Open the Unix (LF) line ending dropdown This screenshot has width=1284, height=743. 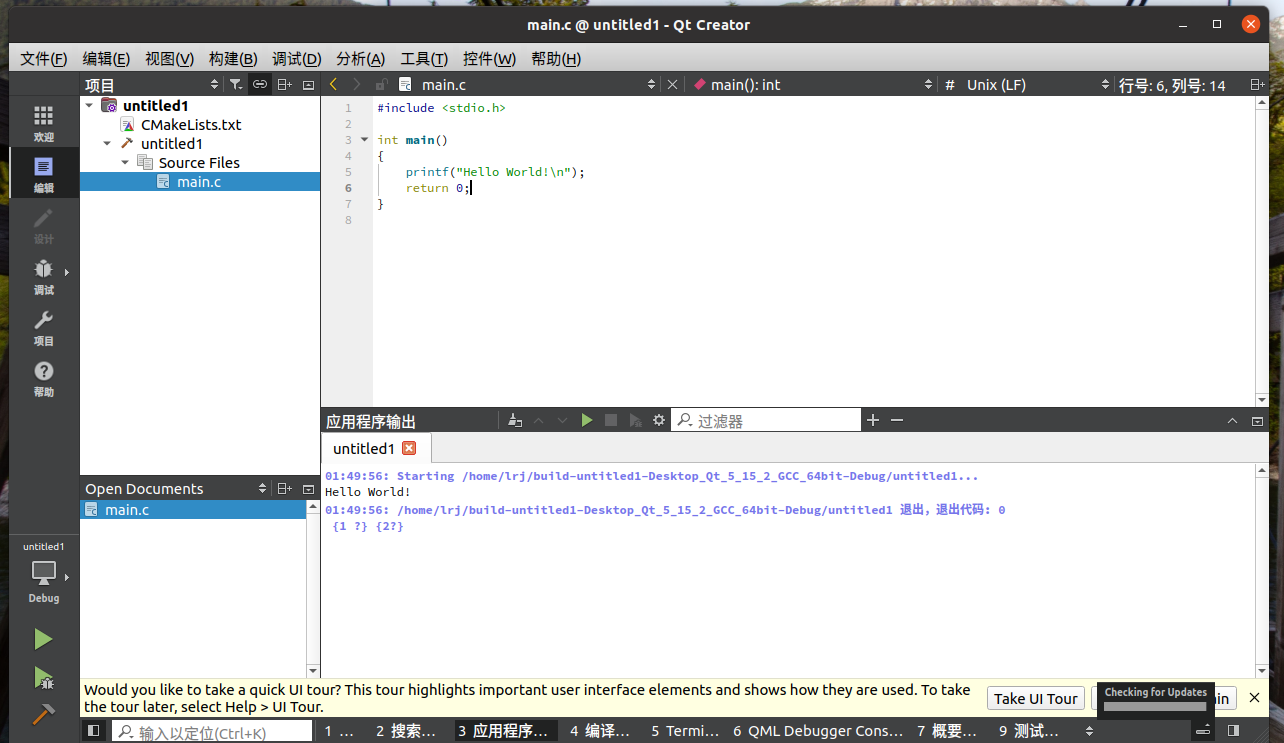[x=1036, y=85]
